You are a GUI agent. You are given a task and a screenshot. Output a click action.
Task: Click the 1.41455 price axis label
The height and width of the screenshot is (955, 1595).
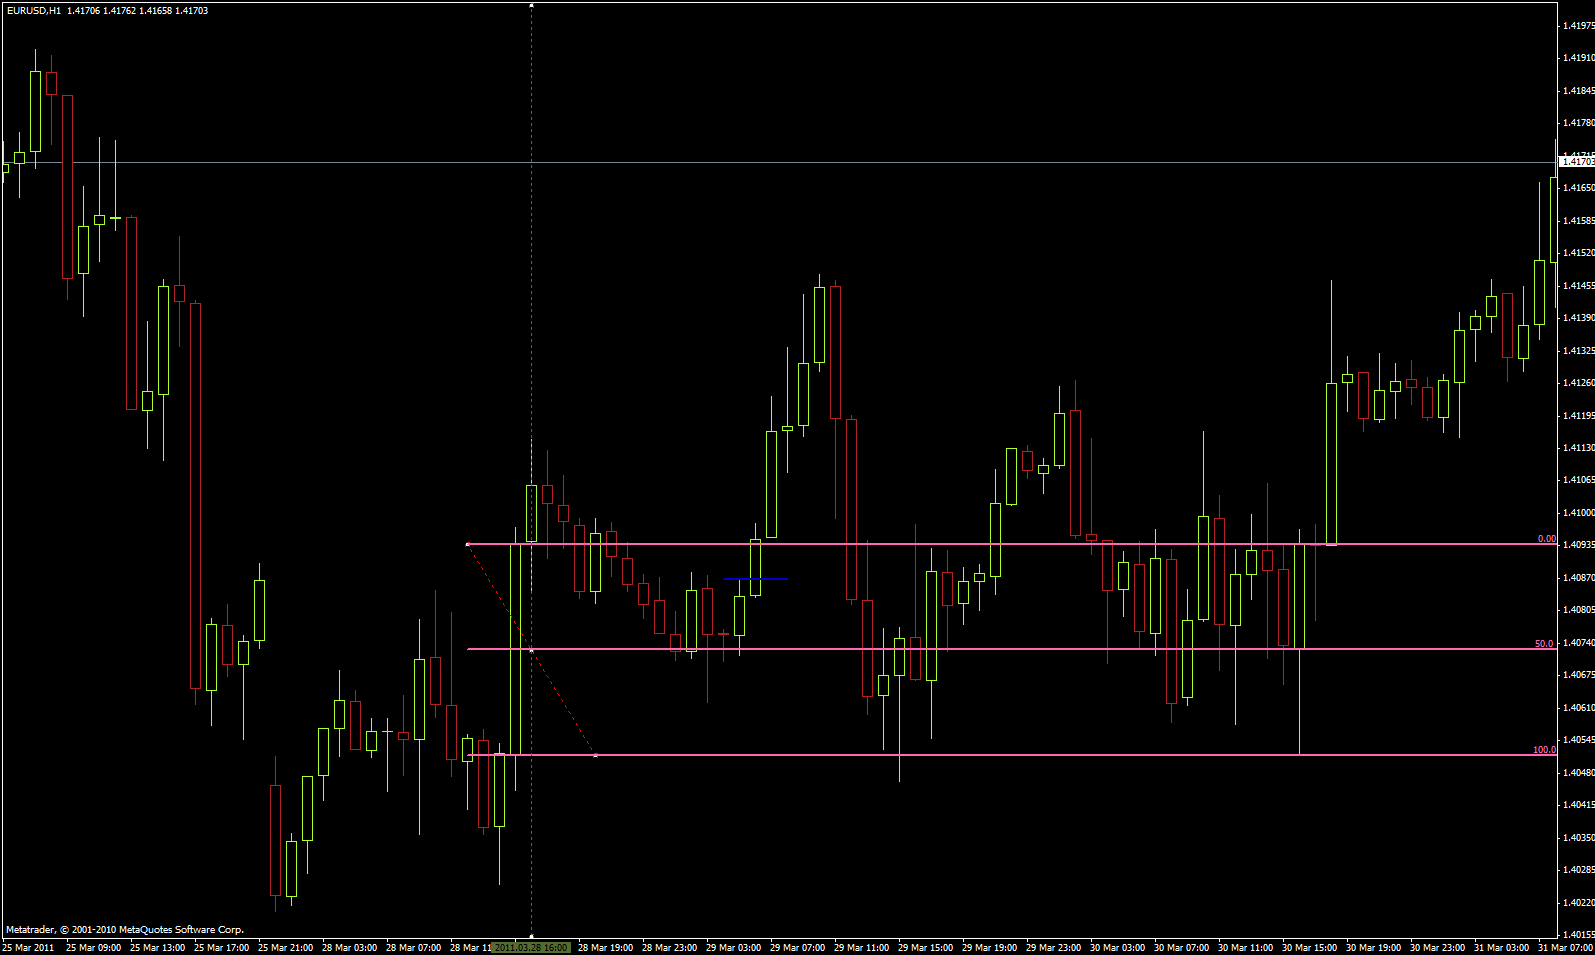coord(1578,286)
